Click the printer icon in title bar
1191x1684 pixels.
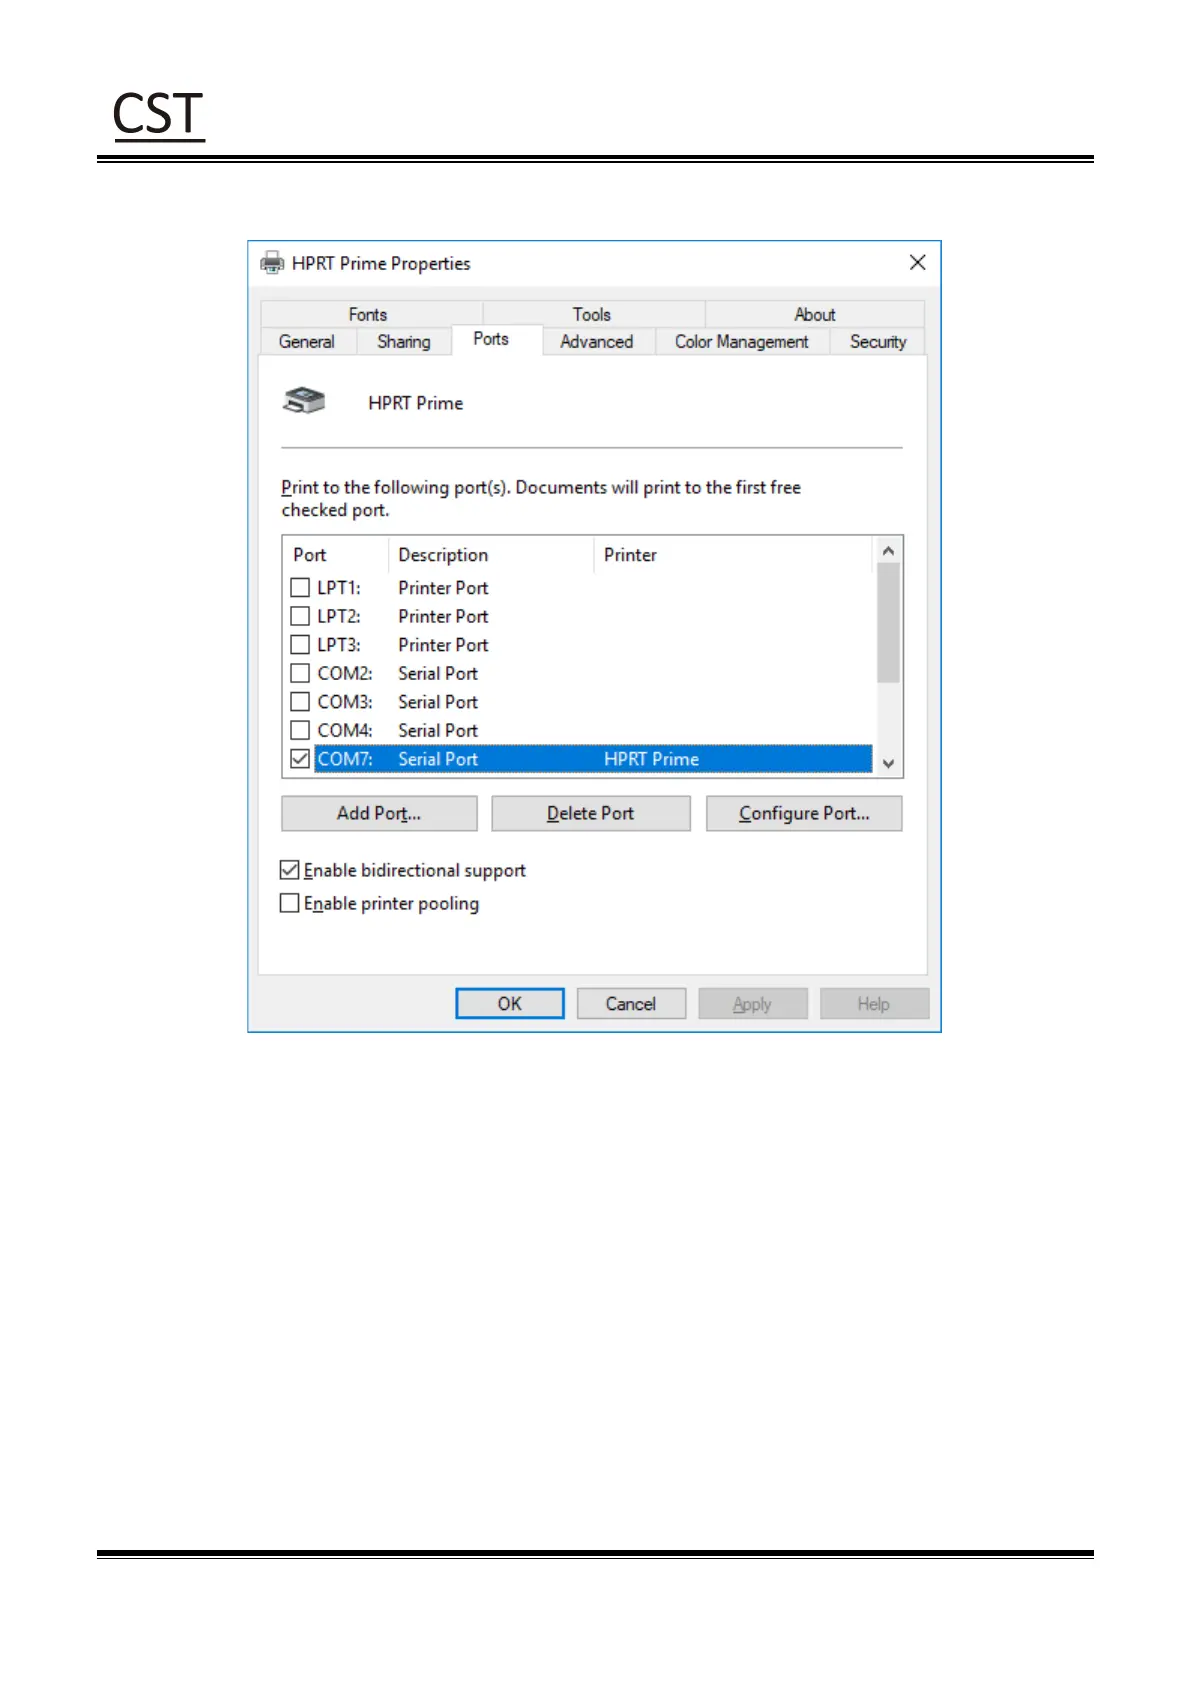click(271, 263)
